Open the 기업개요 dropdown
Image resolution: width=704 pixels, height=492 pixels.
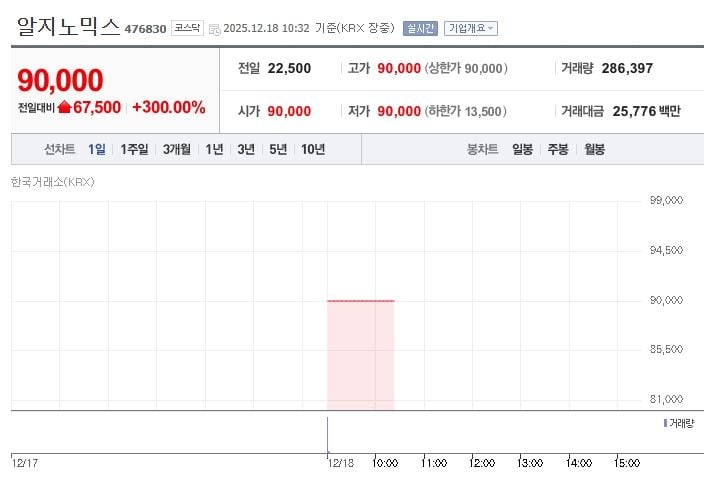(x=471, y=28)
